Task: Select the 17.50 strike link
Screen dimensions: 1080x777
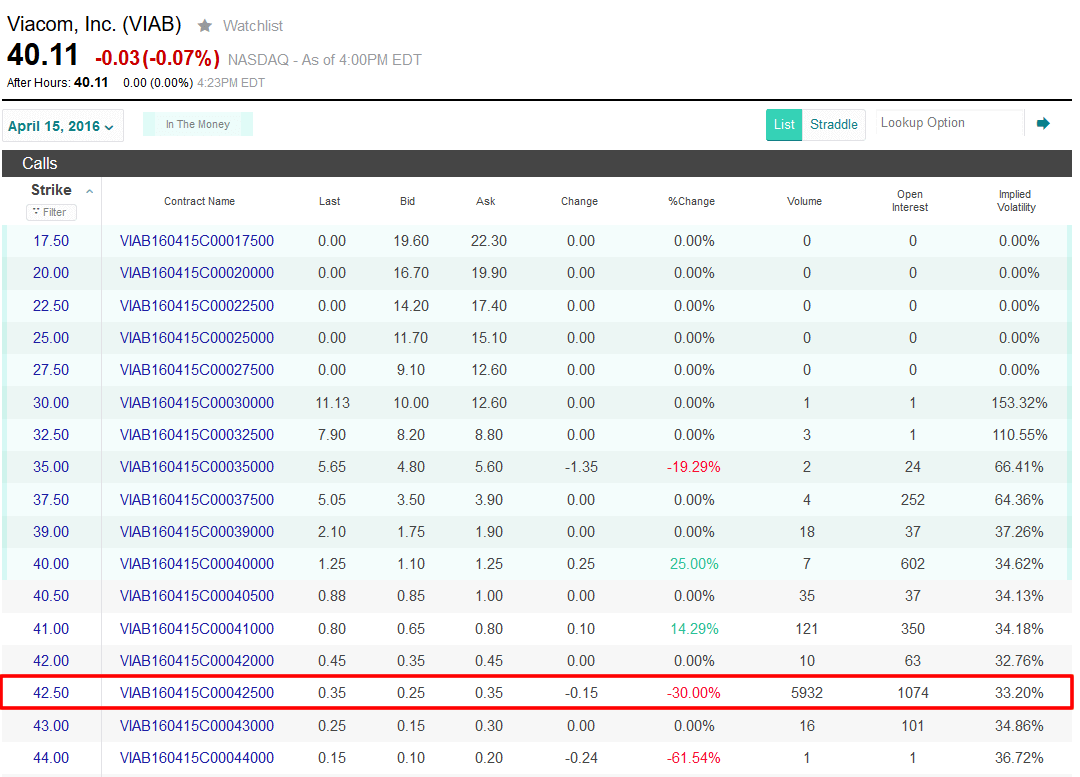Action: pos(51,241)
